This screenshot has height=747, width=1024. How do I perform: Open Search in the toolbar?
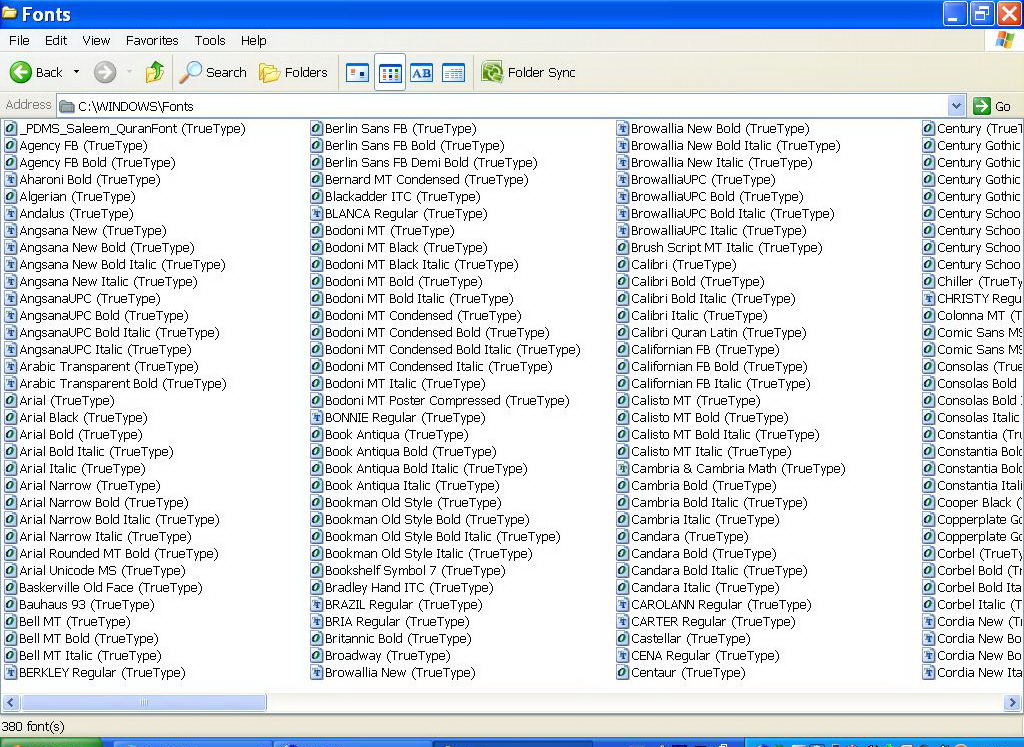click(x=214, y=72)
